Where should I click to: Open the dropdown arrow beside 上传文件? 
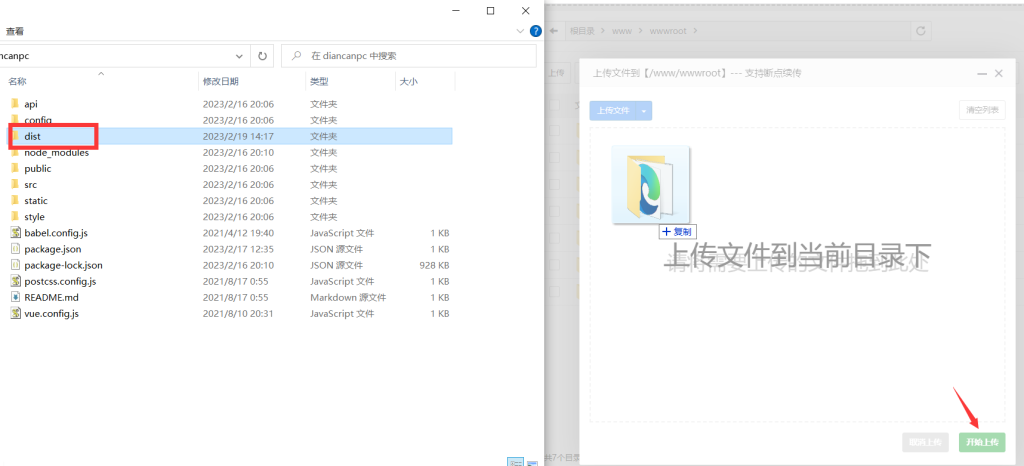tap(645, 110)
